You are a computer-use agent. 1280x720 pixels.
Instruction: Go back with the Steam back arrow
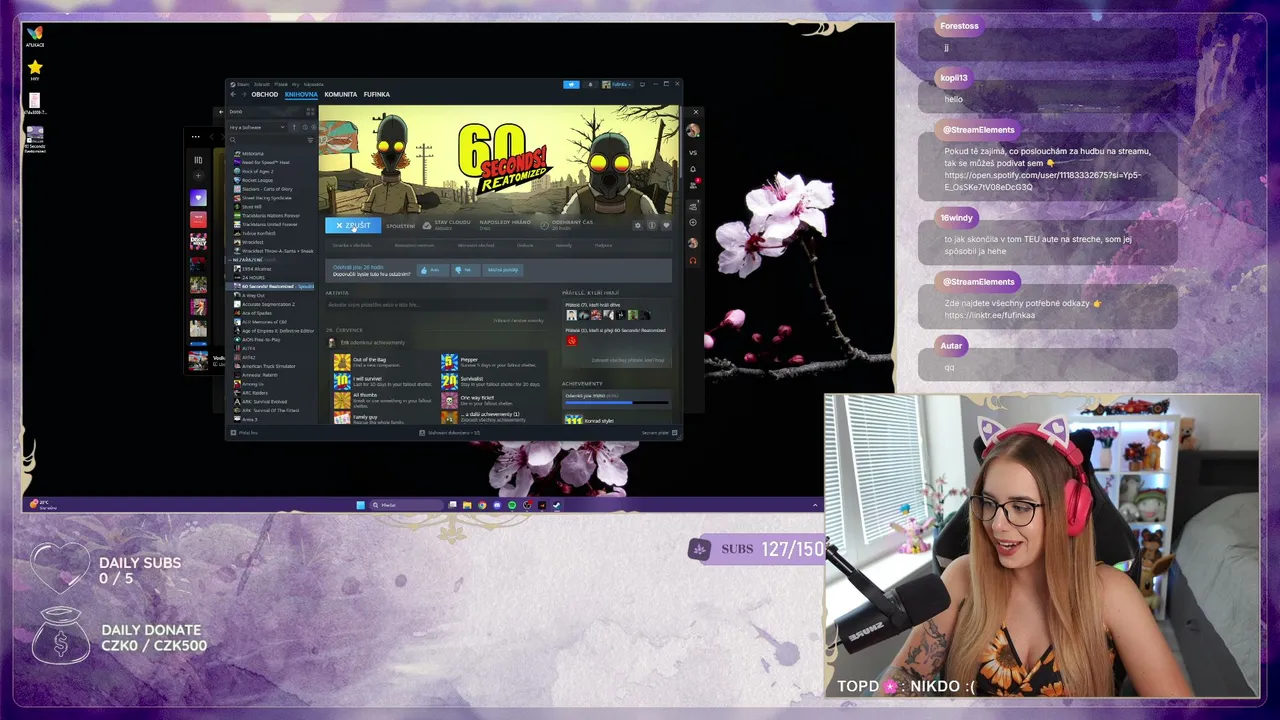[x=232, y=95]
